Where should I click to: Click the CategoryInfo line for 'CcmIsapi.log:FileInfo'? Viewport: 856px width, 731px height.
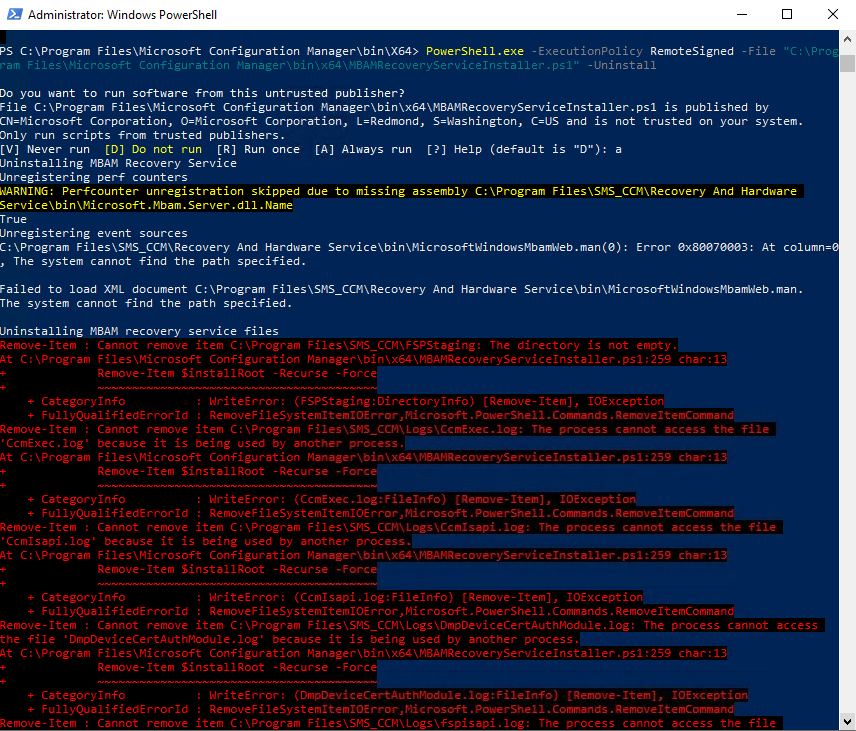[335, 598]
